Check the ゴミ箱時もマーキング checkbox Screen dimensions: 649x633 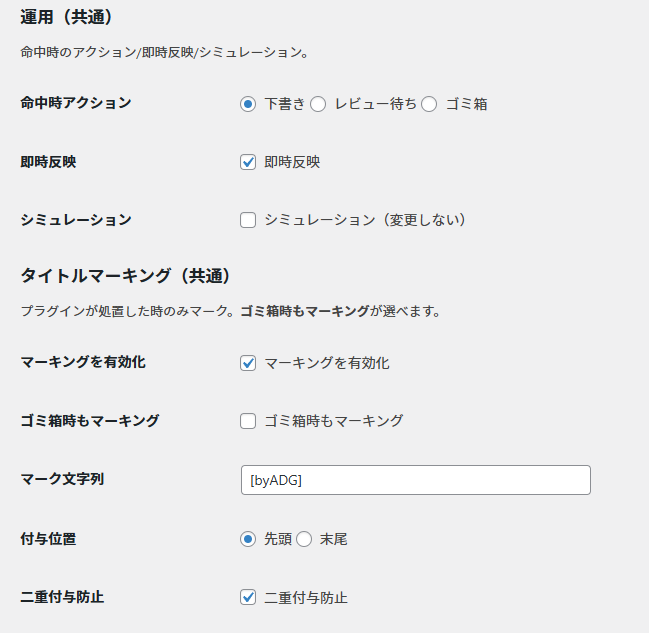pyautogui.click(x=248, y=421)
